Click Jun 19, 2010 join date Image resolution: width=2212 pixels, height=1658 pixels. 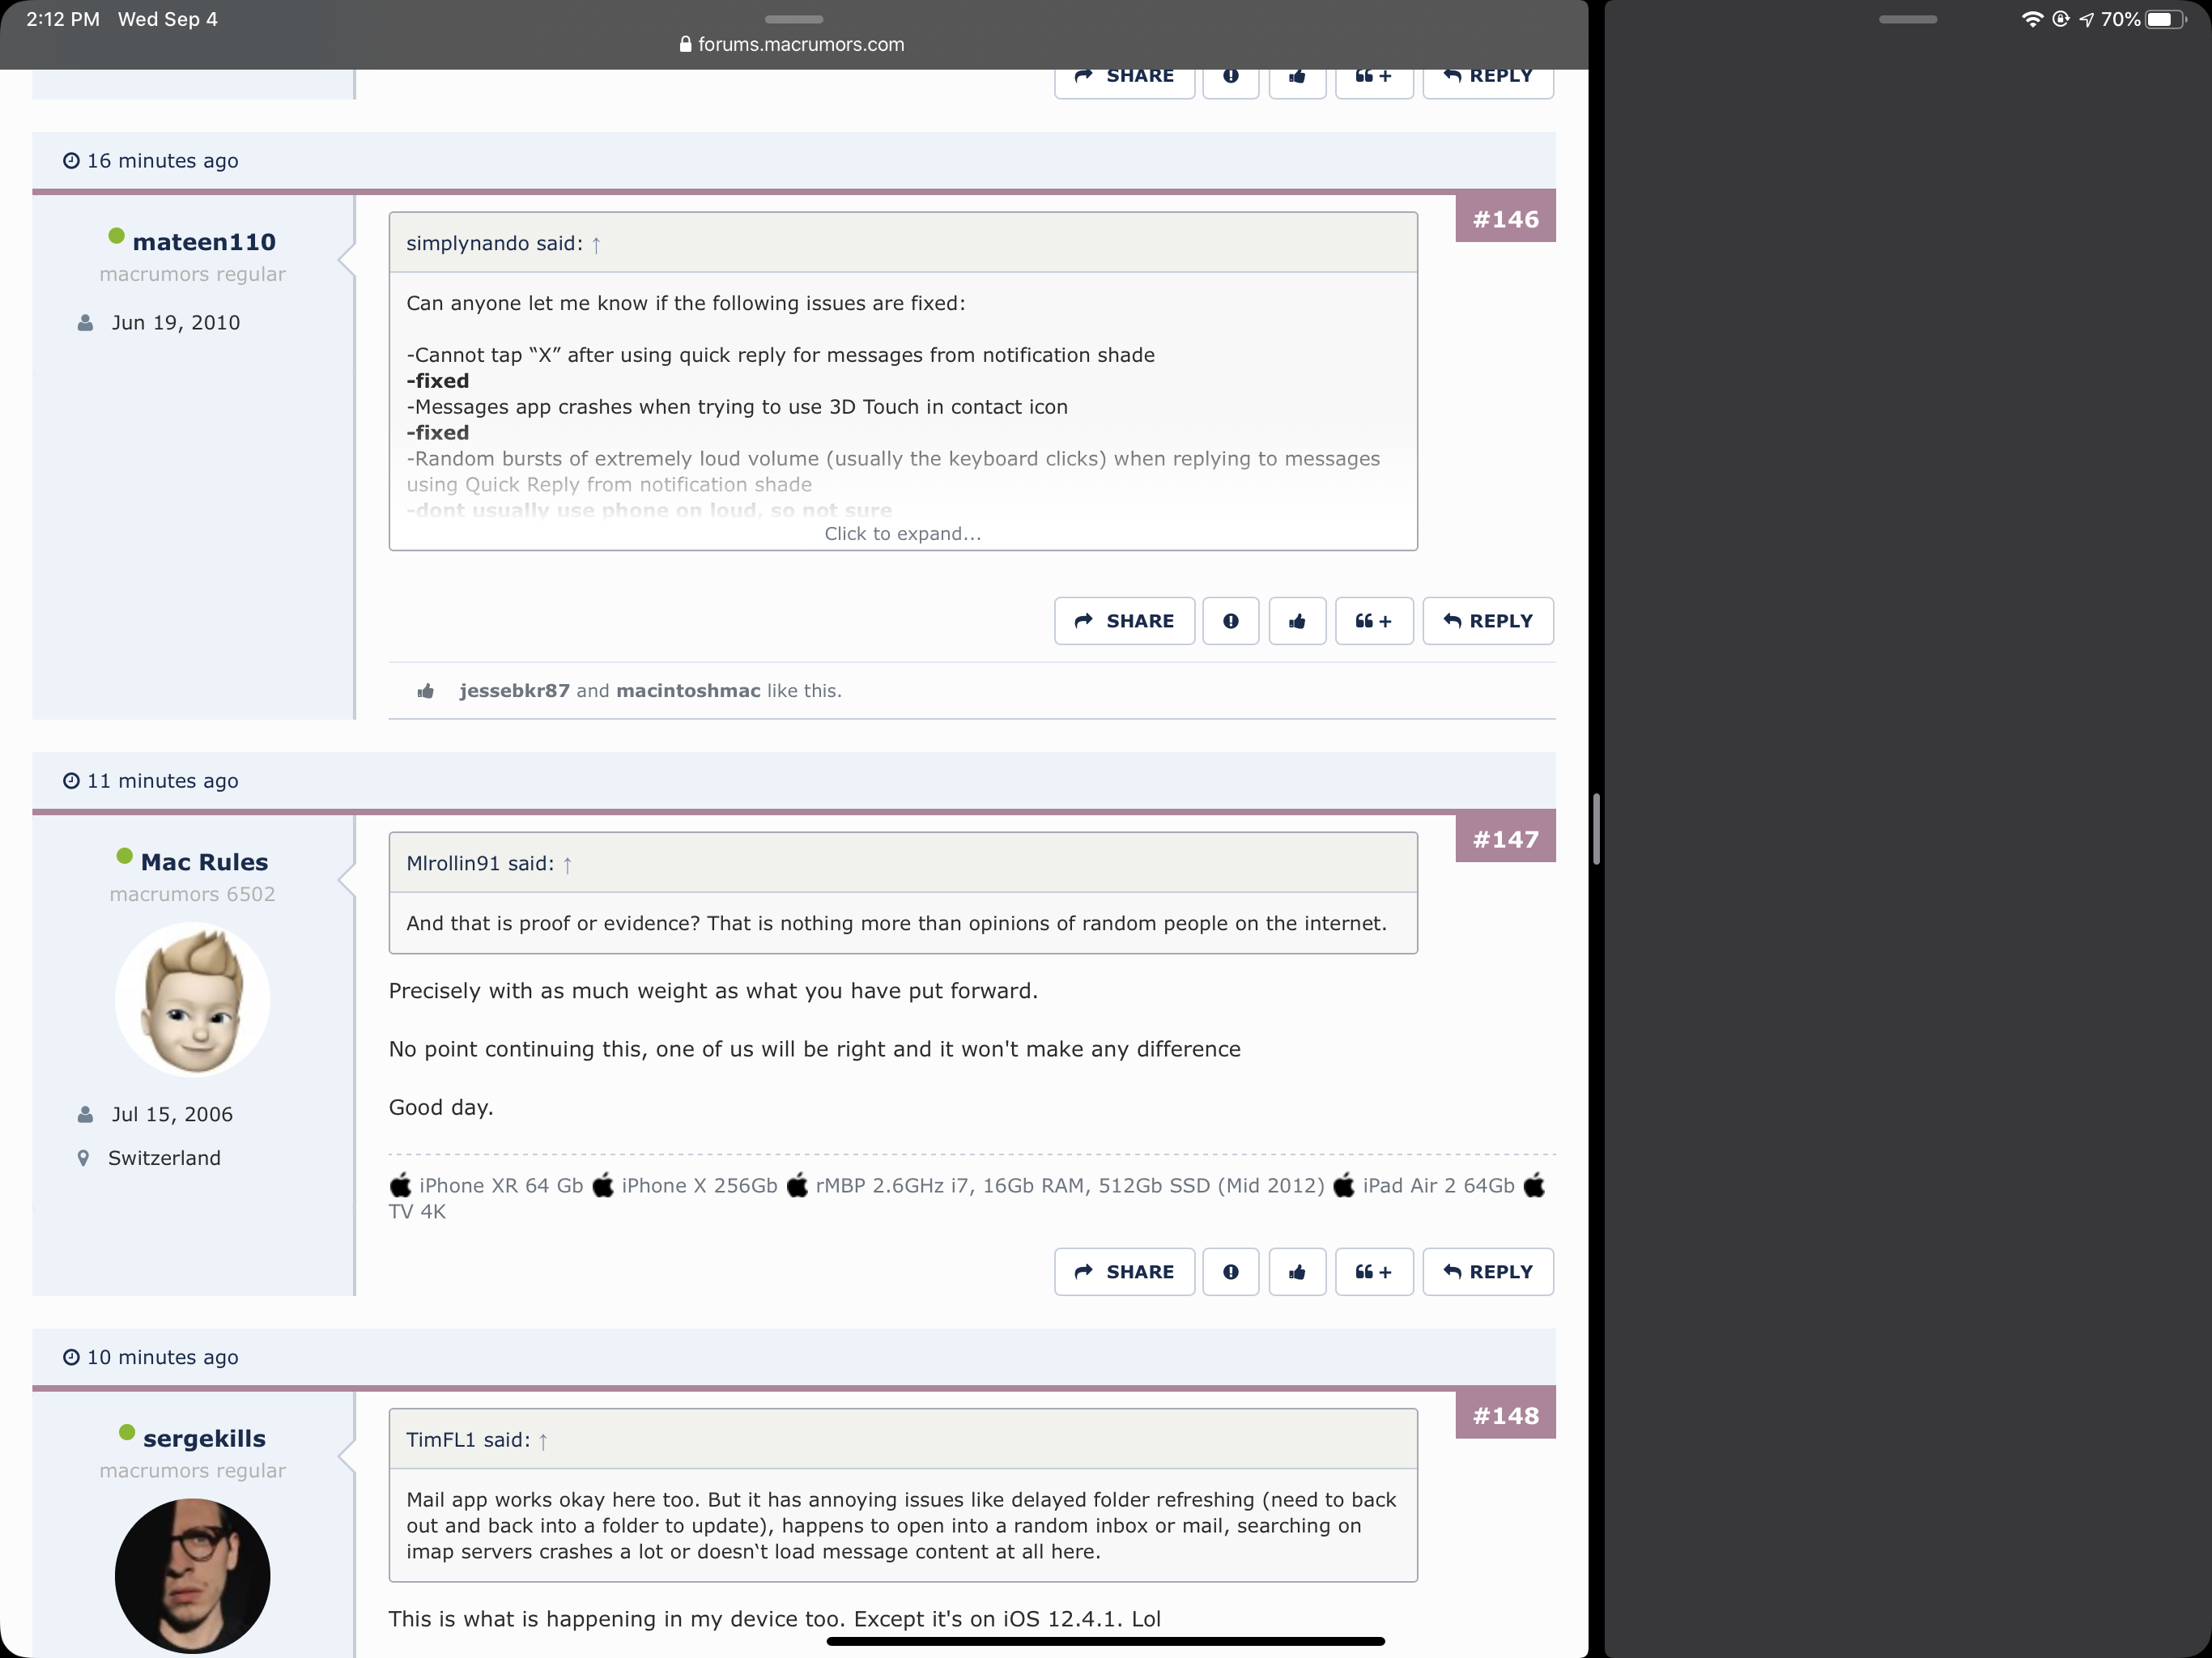[x=176, y=323]
